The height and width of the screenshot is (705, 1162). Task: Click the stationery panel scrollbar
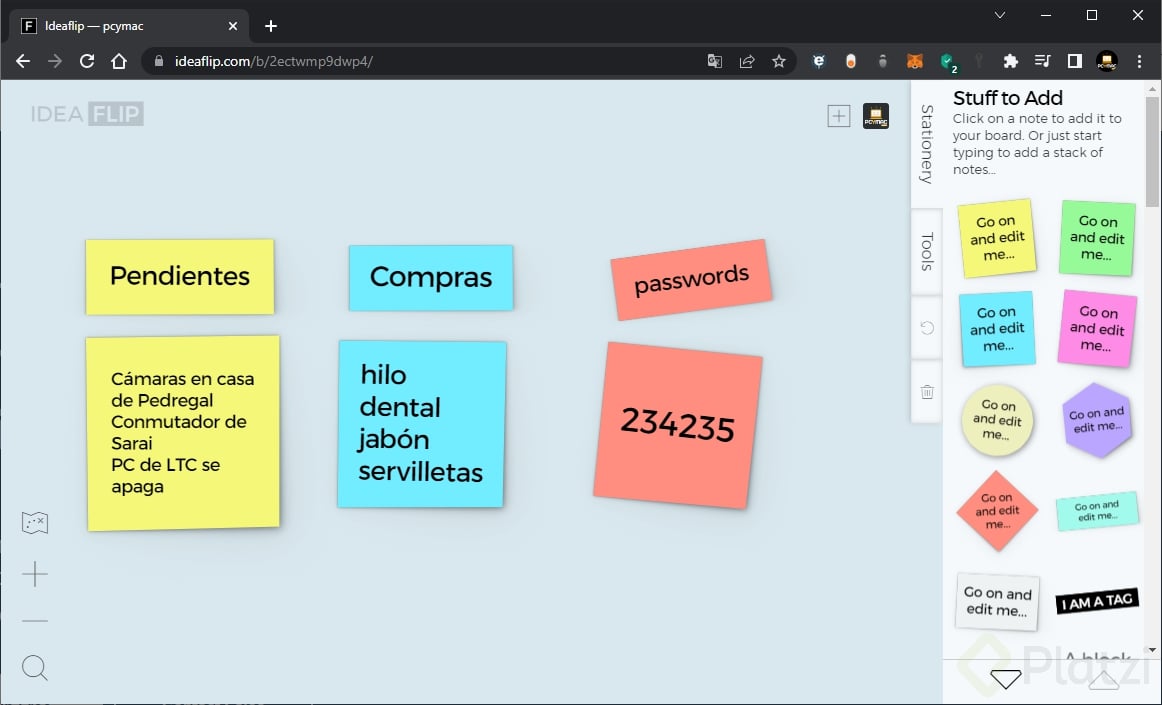pos(1152,152)
